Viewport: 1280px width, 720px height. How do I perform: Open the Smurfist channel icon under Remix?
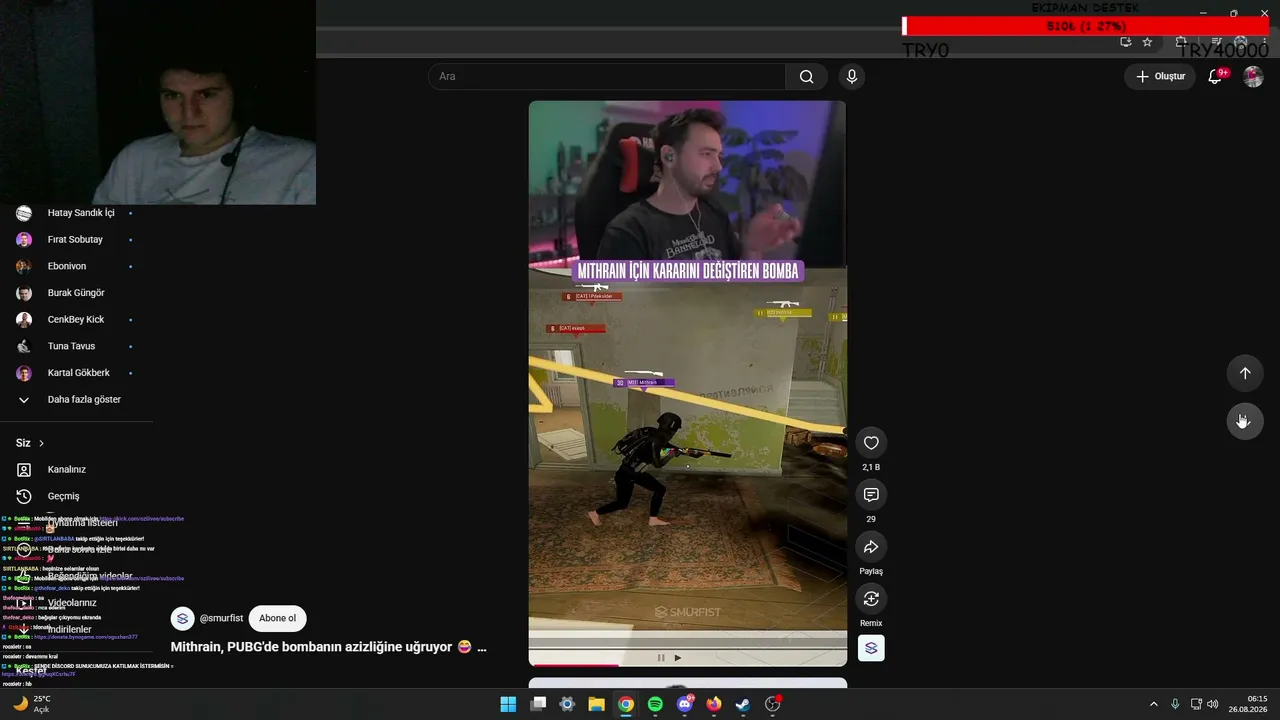(x=871, y=648)
